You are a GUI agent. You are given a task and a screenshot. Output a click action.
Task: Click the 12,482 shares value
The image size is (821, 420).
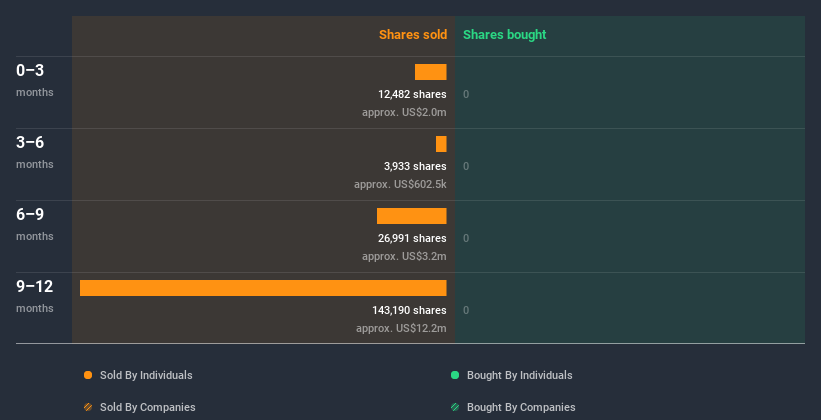412,94
